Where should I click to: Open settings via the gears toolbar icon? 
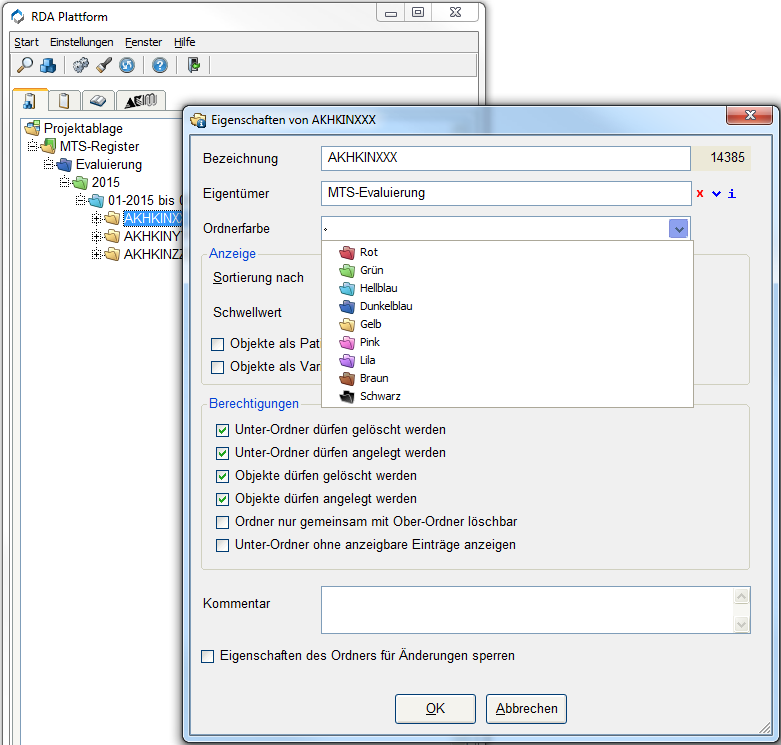[81, 65]
